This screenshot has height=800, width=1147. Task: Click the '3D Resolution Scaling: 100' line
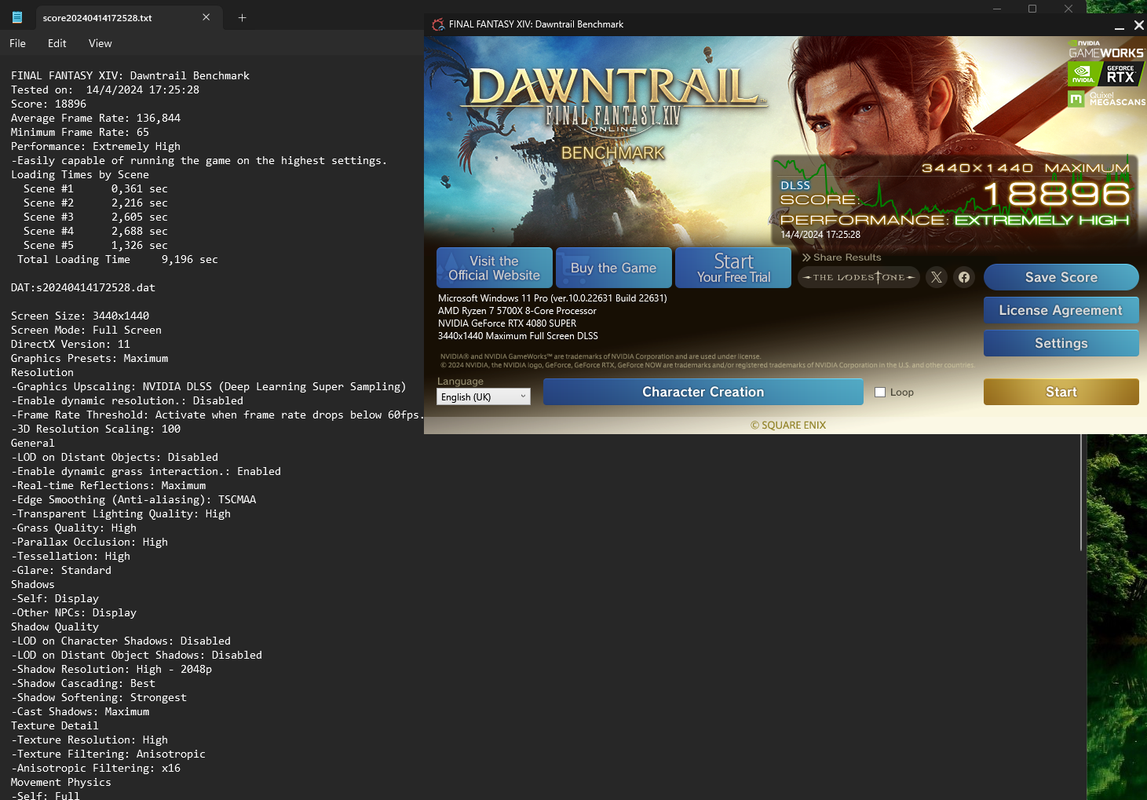(x=95, y=429)
